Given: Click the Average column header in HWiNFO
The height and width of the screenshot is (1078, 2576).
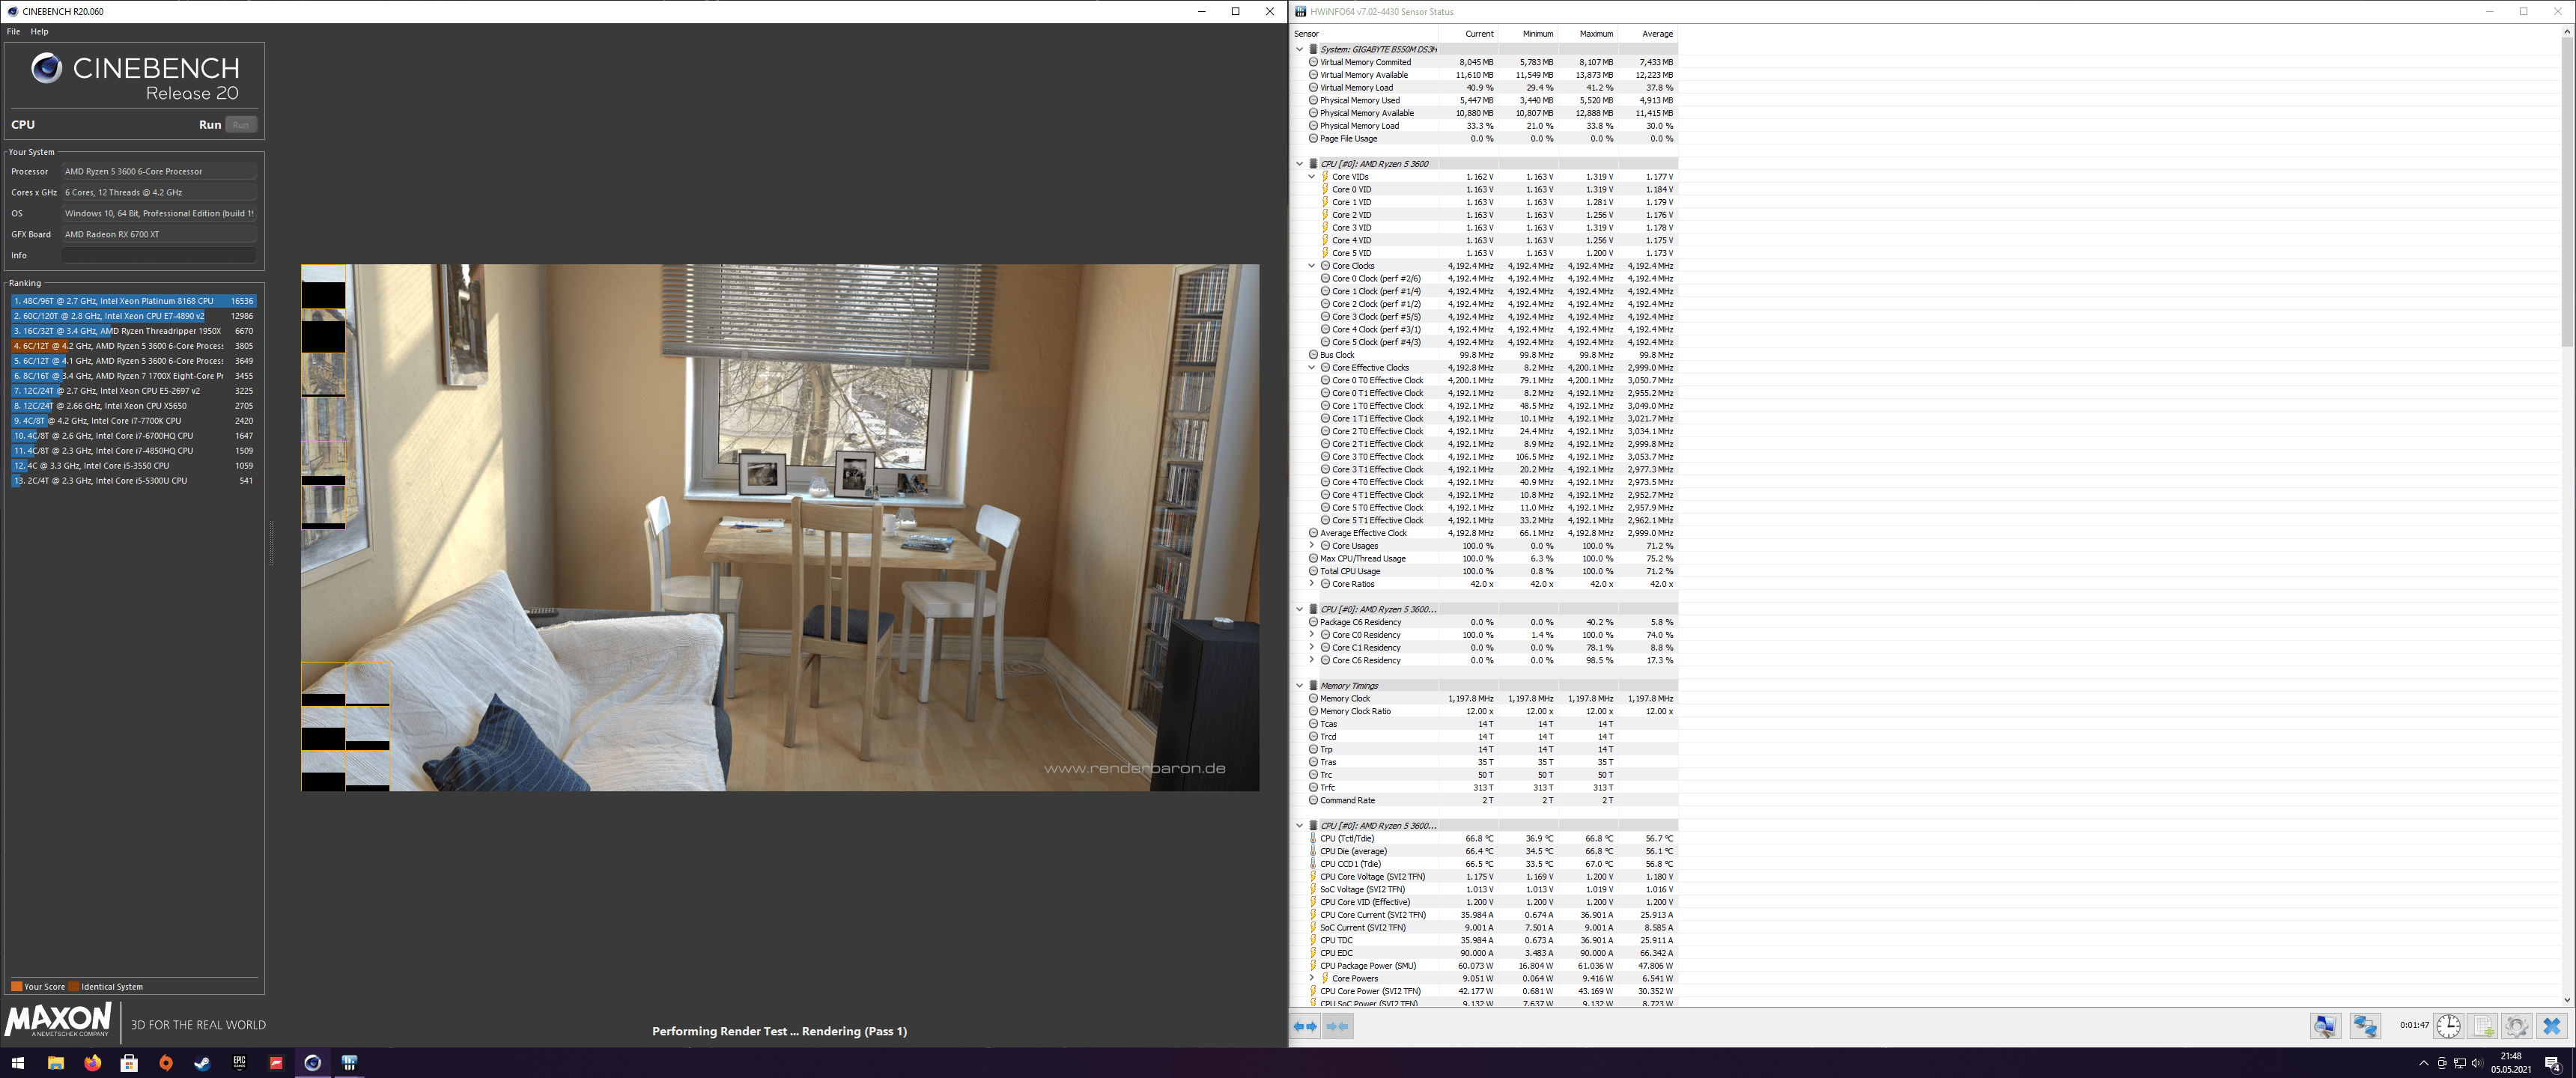Looking at the screenshot, I should (x=1648, y=34).
